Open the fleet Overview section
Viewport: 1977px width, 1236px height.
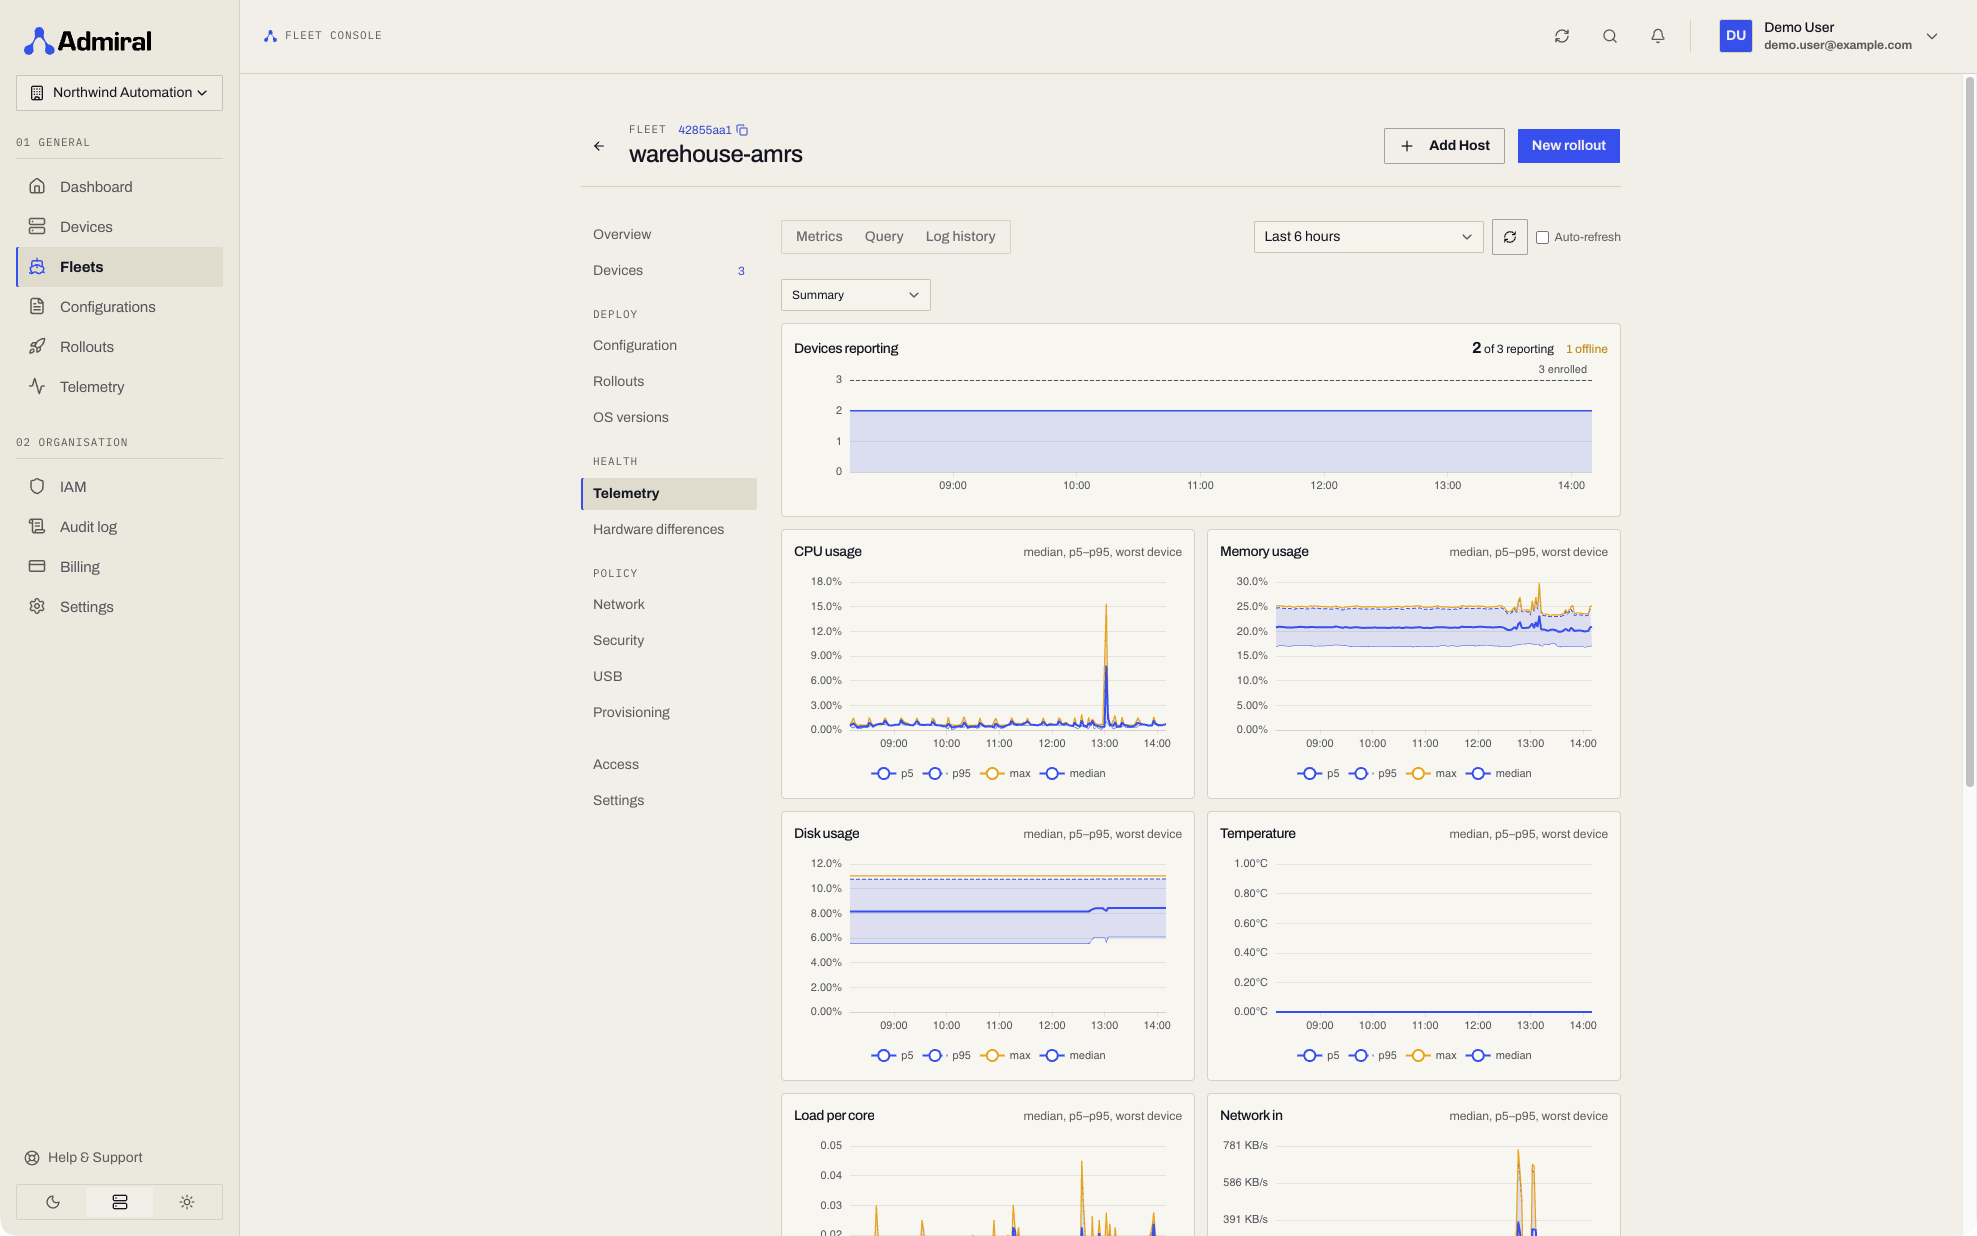pyautogui.click(x=668, y=235)
